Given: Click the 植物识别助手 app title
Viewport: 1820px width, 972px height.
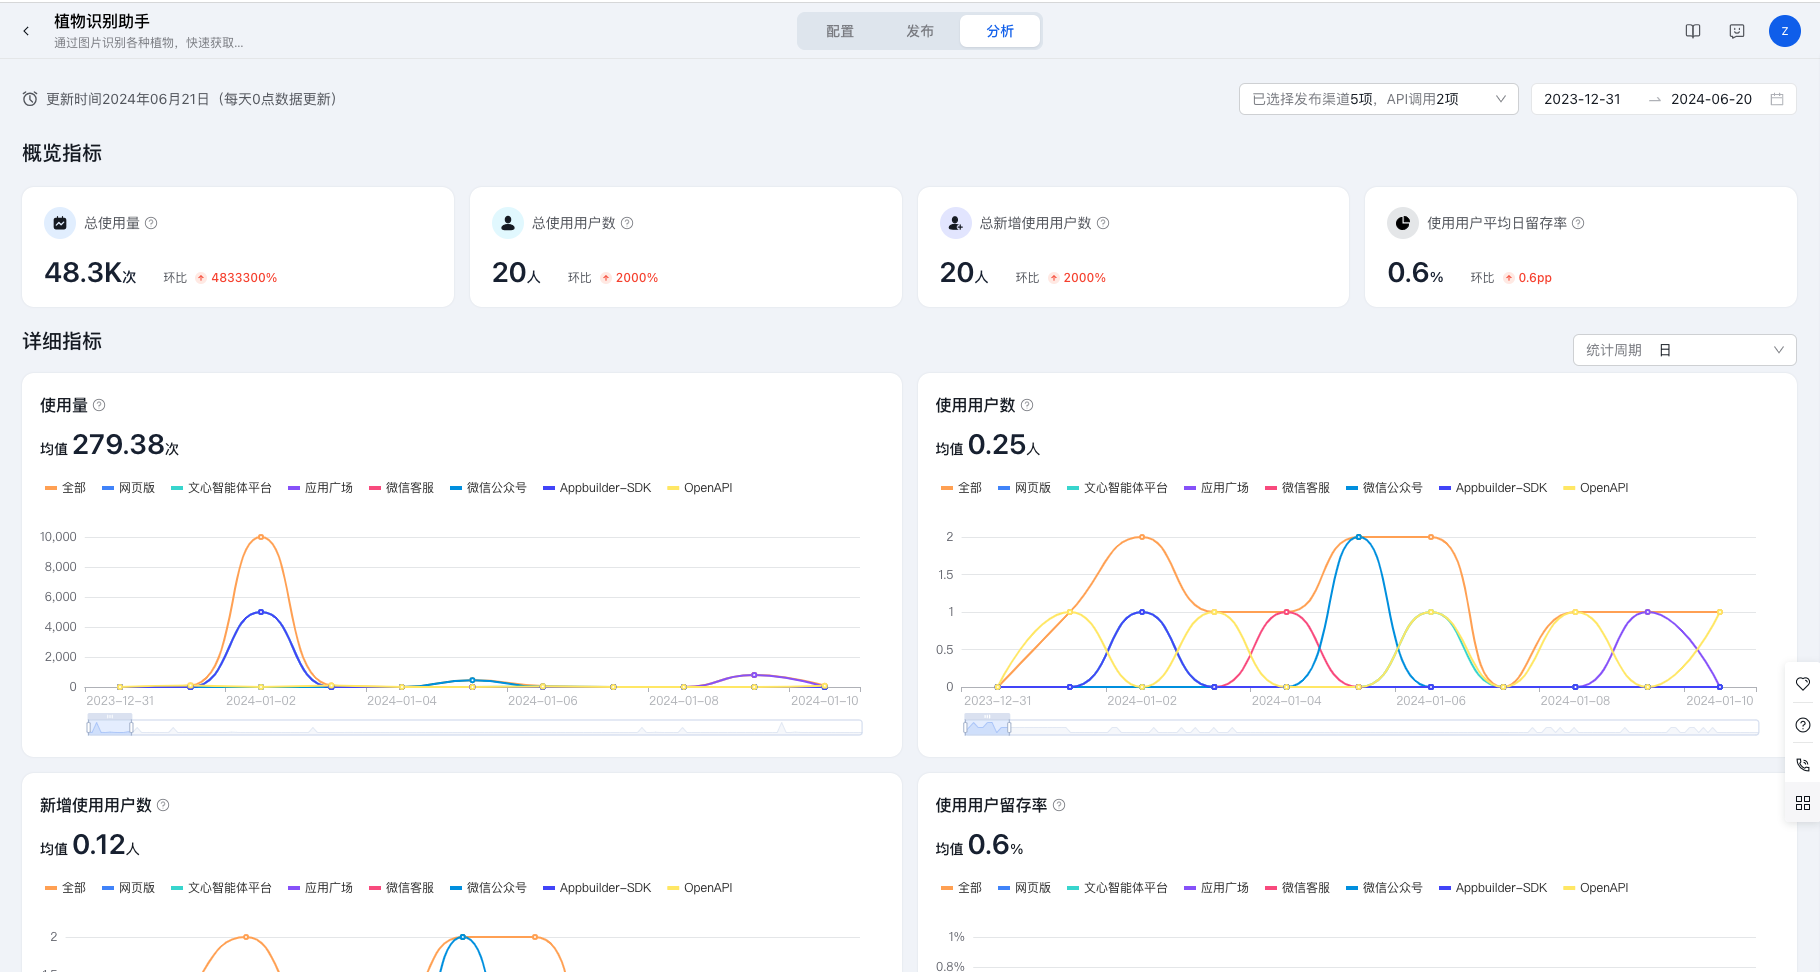Looking at the screenshot, I should (102, 21).
